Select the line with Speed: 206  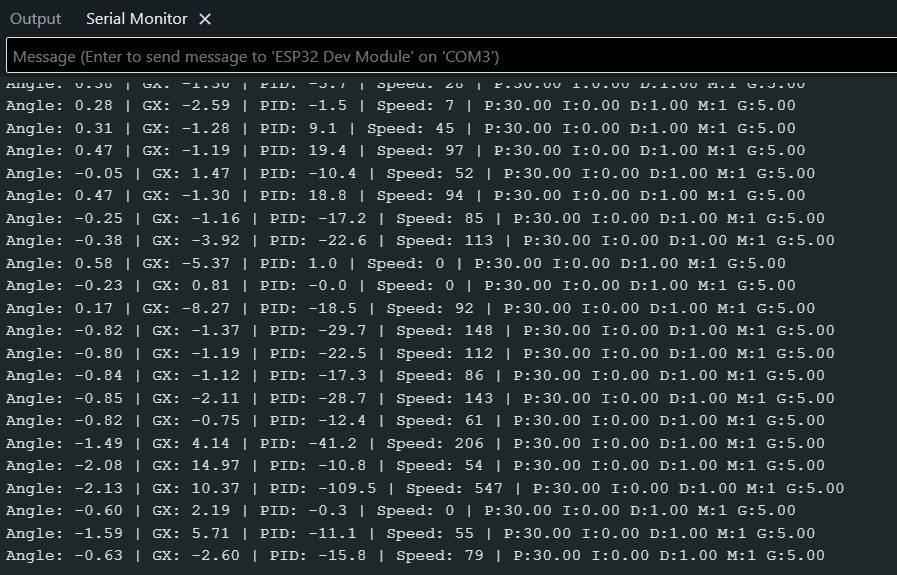coord(415,443)
